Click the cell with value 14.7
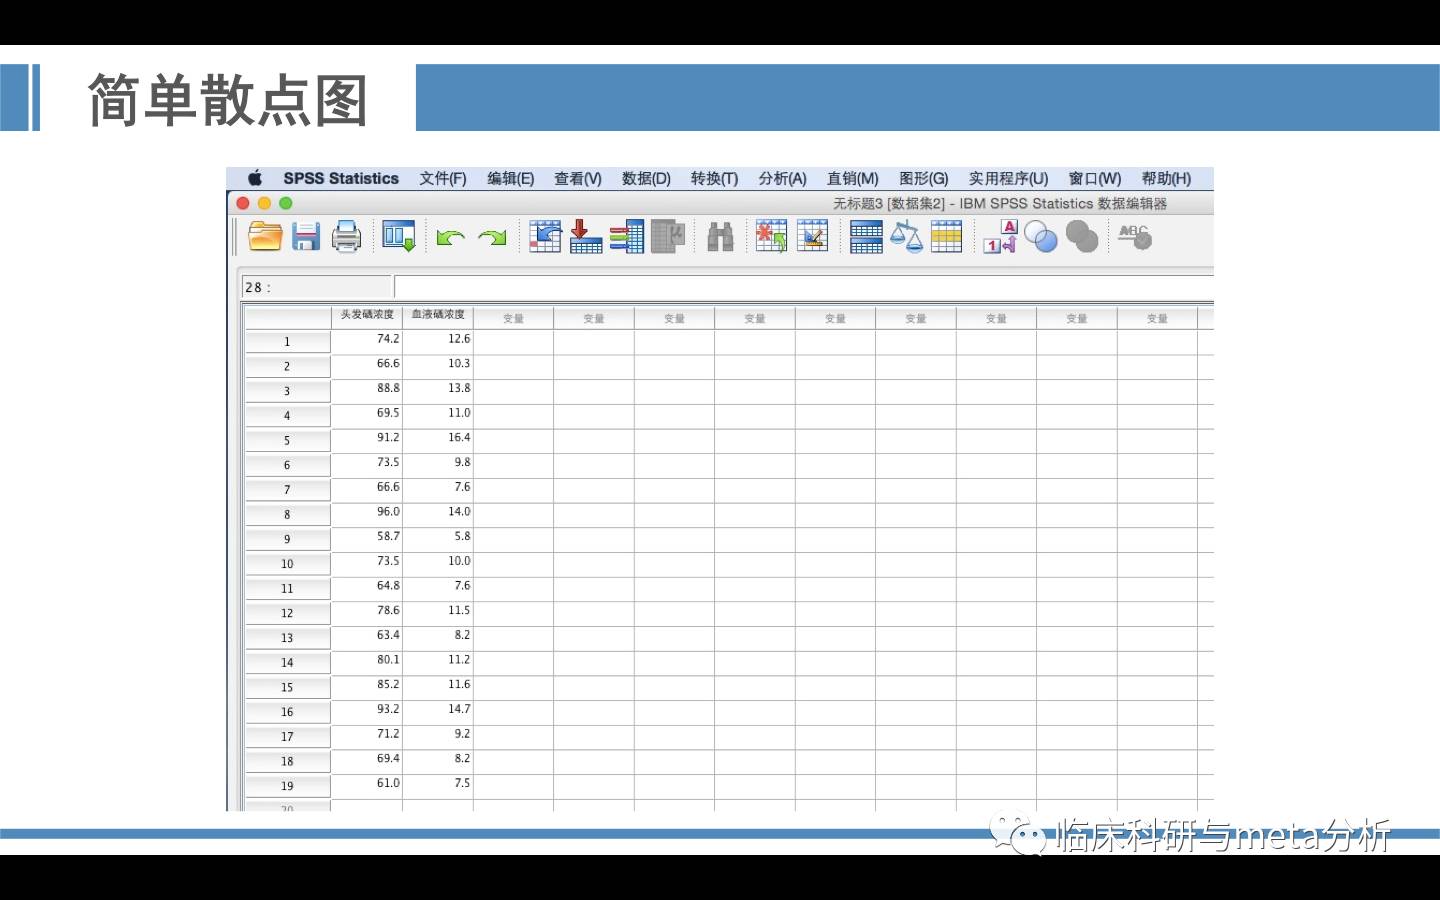The width and height of the screenshot is (1440, 900). [438, 711]
